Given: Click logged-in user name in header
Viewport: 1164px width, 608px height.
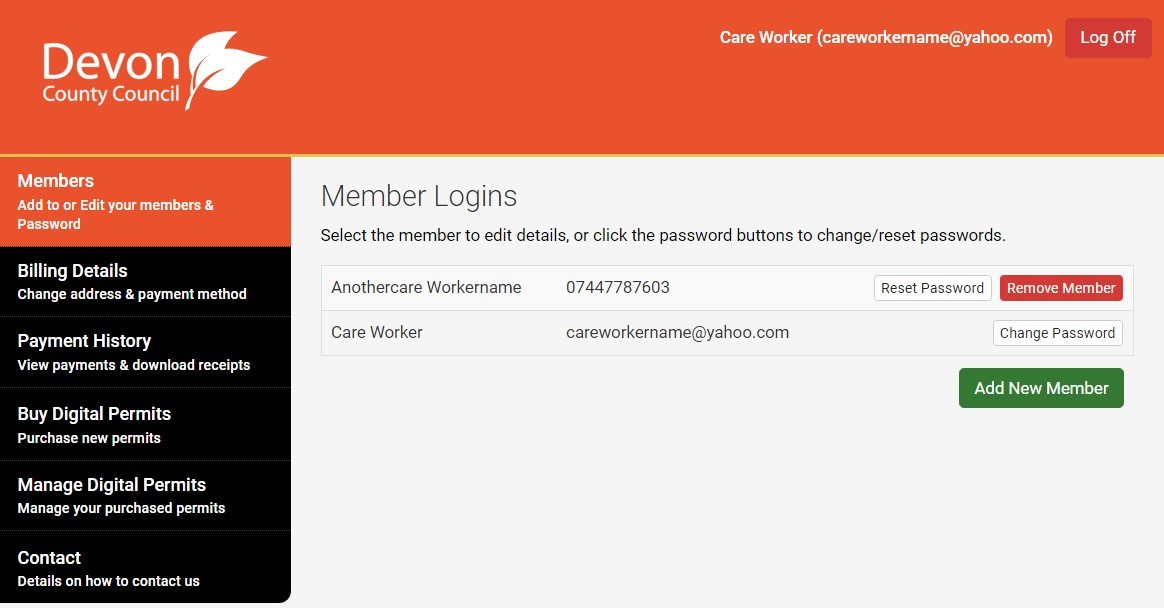Looking at the screenshot, I should pyautogui.click(x=886, y=37).
